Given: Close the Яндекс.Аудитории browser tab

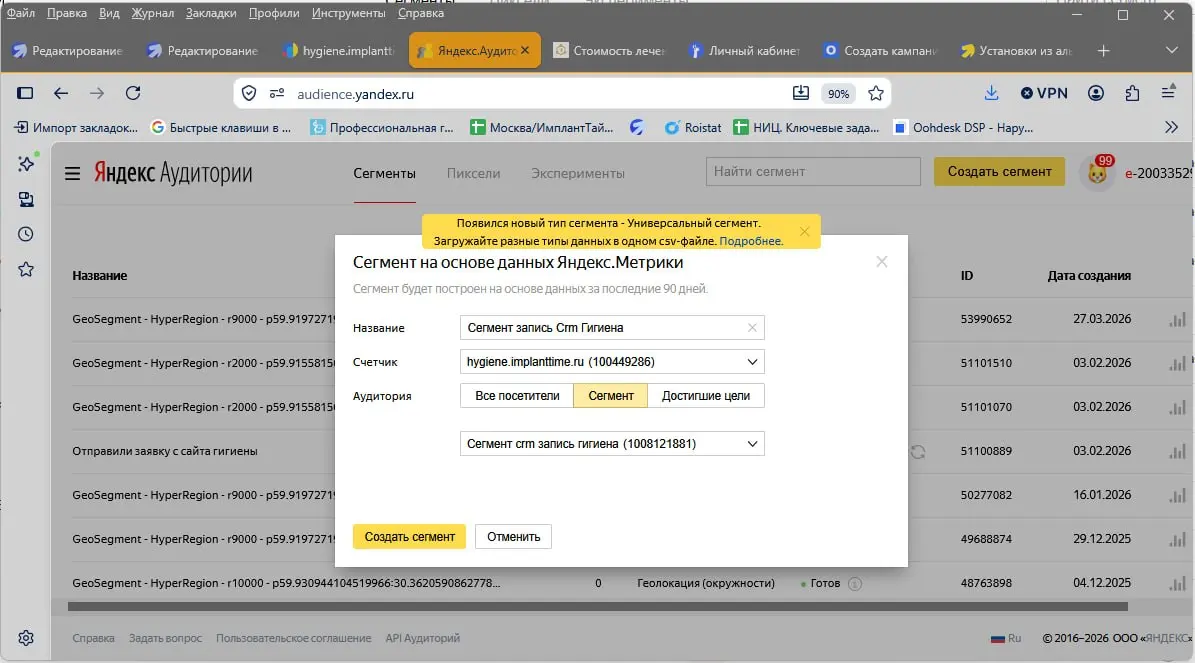Looking at the screenshot, I should tap(525, 50).
